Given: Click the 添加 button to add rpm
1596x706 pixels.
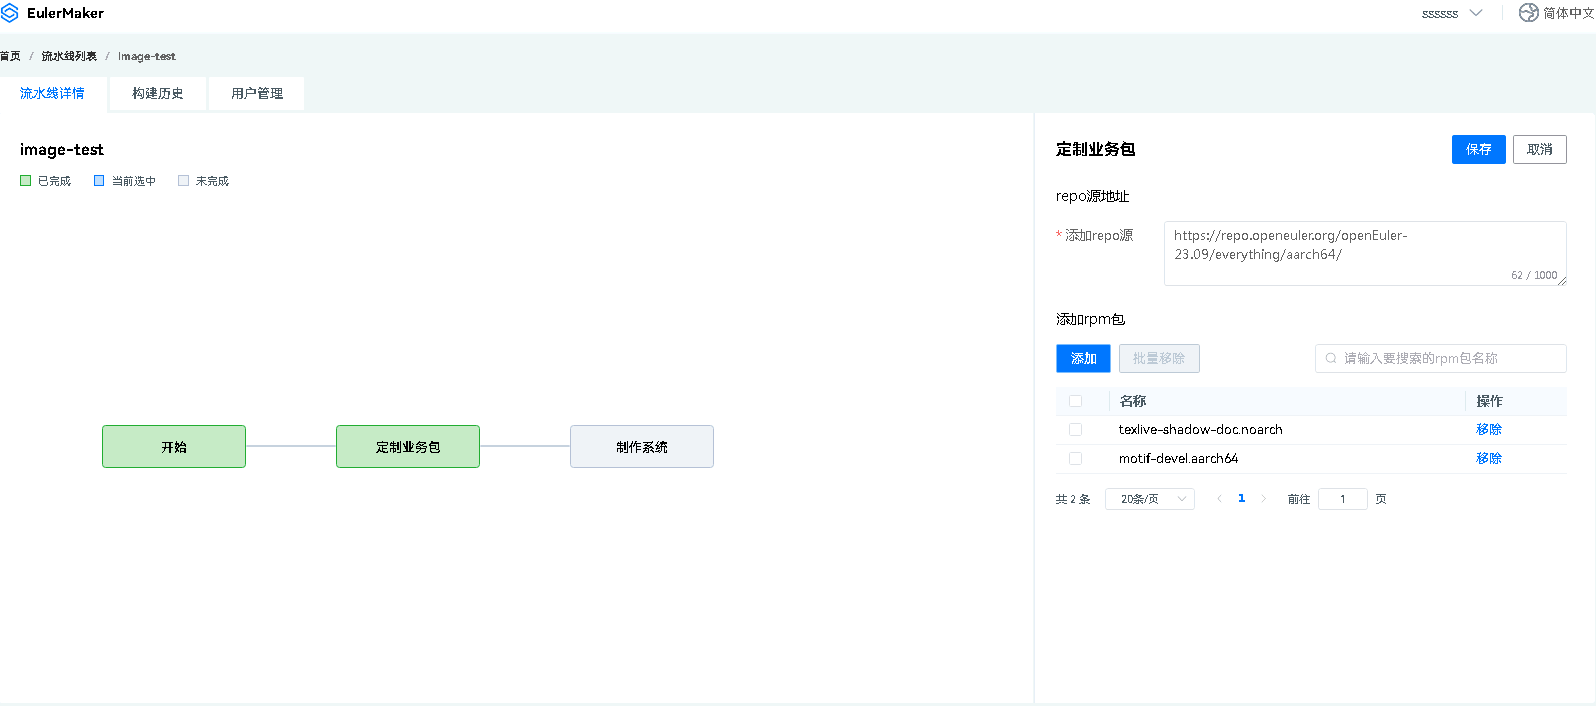Looking at the screenshot, I should [x=1083, y=358].
